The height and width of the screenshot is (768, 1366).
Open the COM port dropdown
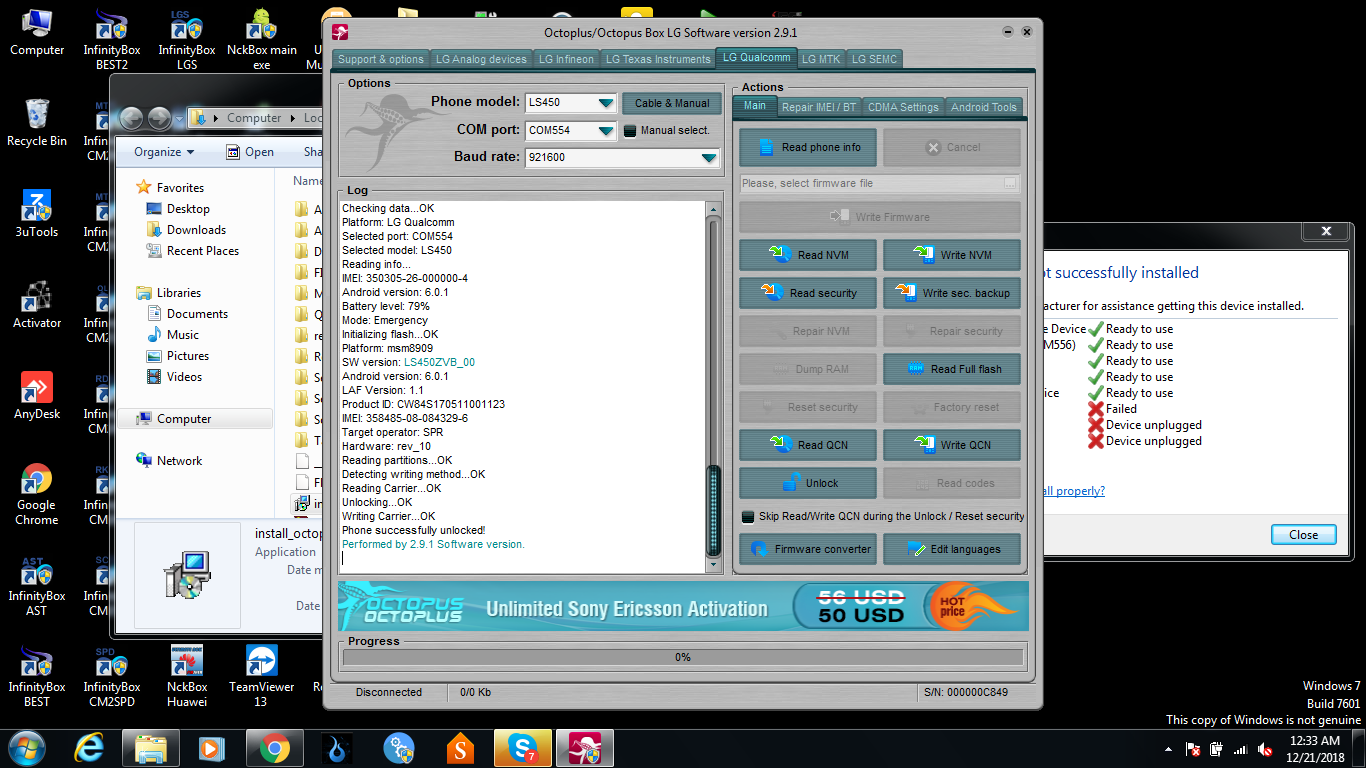click(x=606, y=130)
